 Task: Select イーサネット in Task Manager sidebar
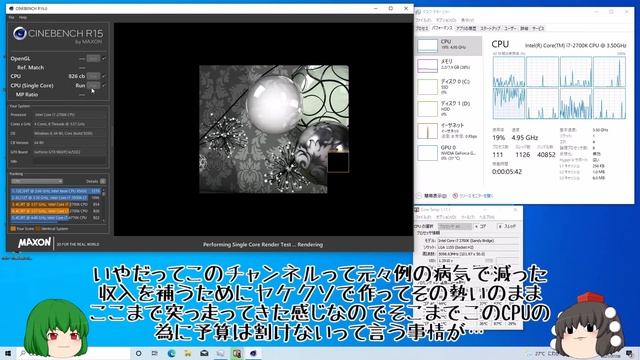pyautogui.click(x=448, y=131)
